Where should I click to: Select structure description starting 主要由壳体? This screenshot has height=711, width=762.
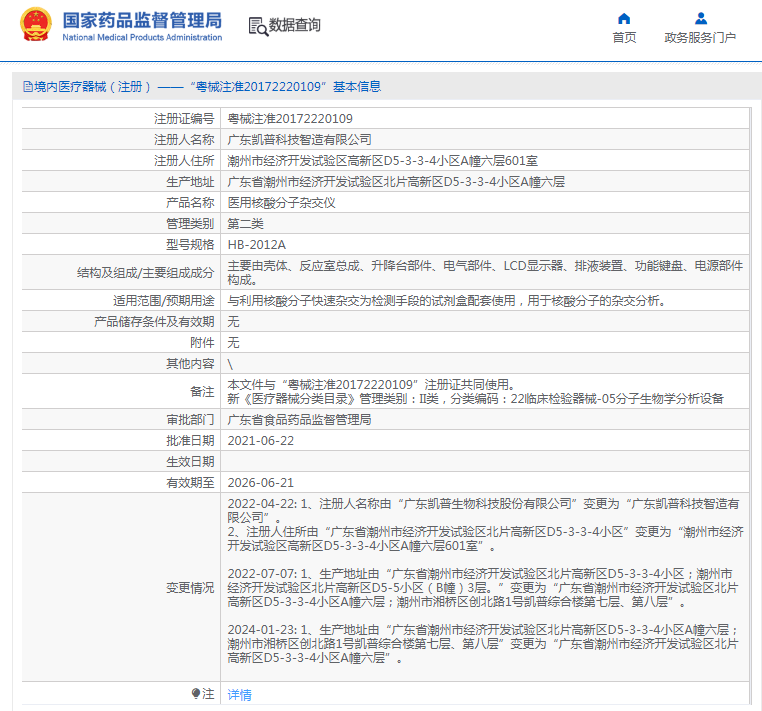[485, 273]
